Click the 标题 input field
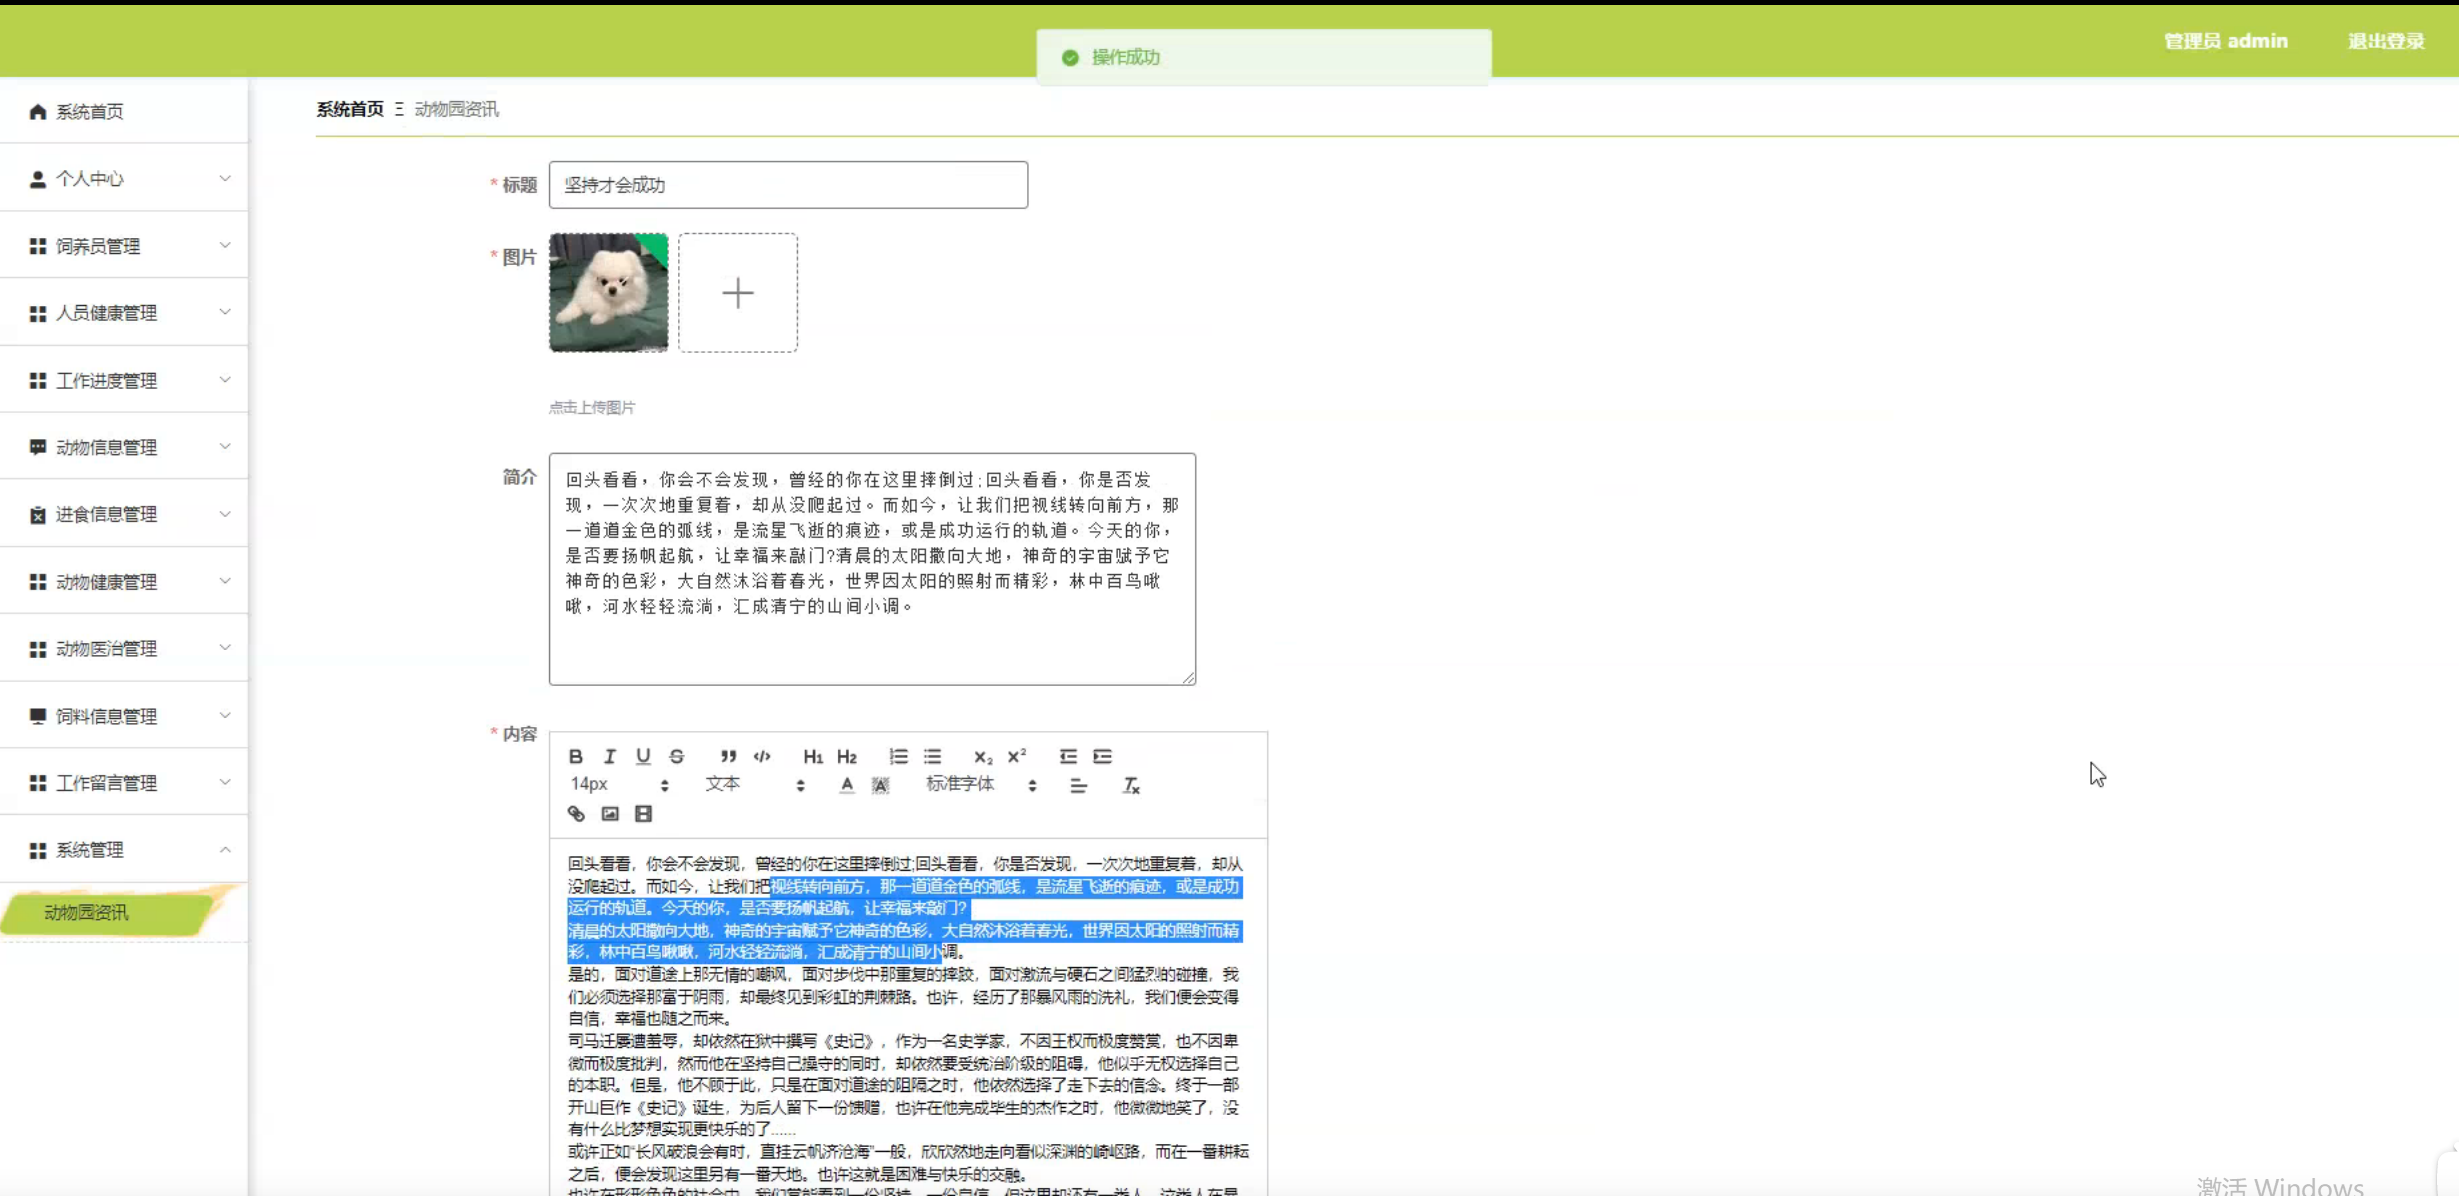Screen dimensions: 2459x1196 pos(787,185)
